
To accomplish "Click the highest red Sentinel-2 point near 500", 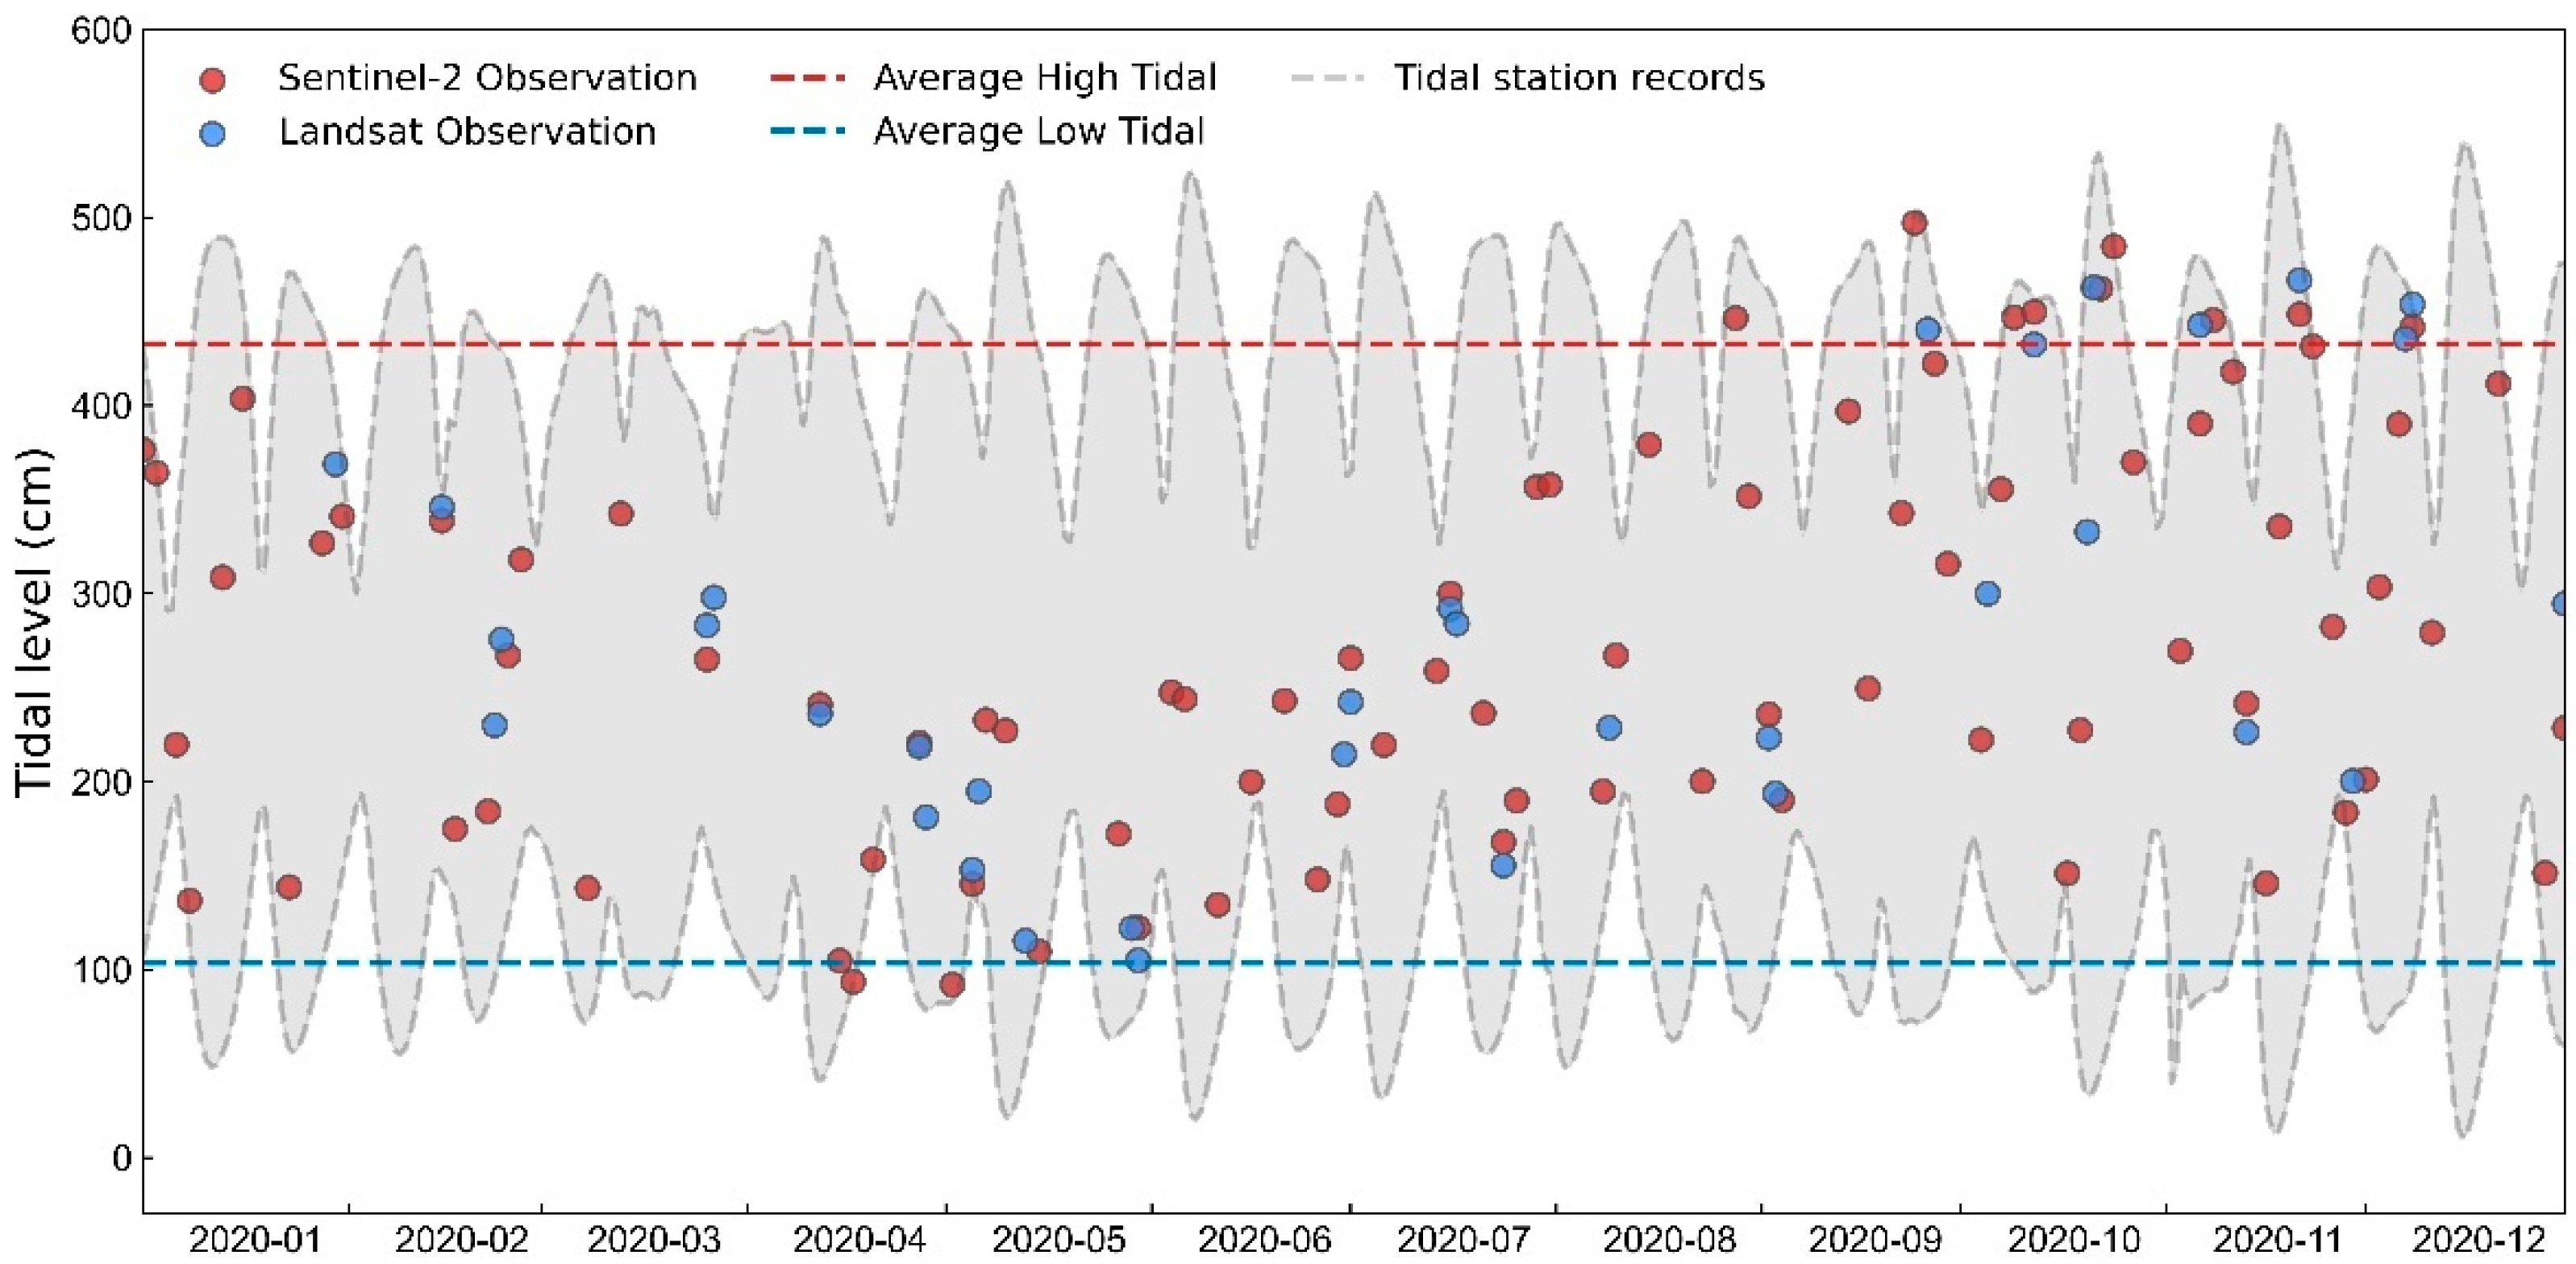I will click(x=1914, y=223).
